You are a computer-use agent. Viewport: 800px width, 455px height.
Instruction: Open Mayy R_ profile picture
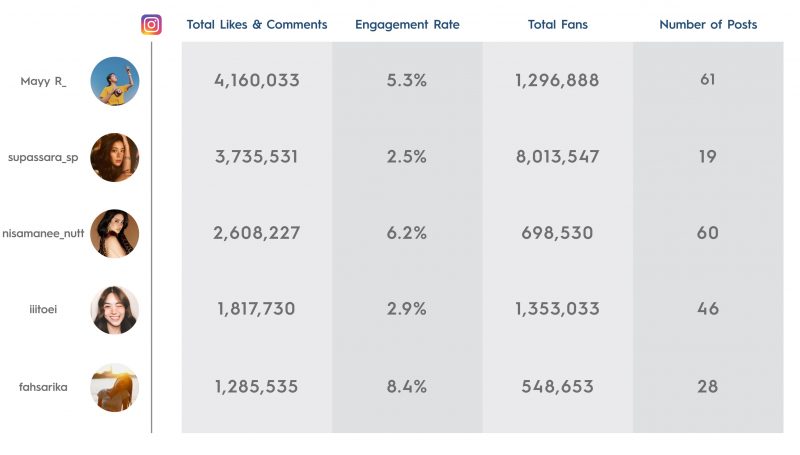coord(115,81)
